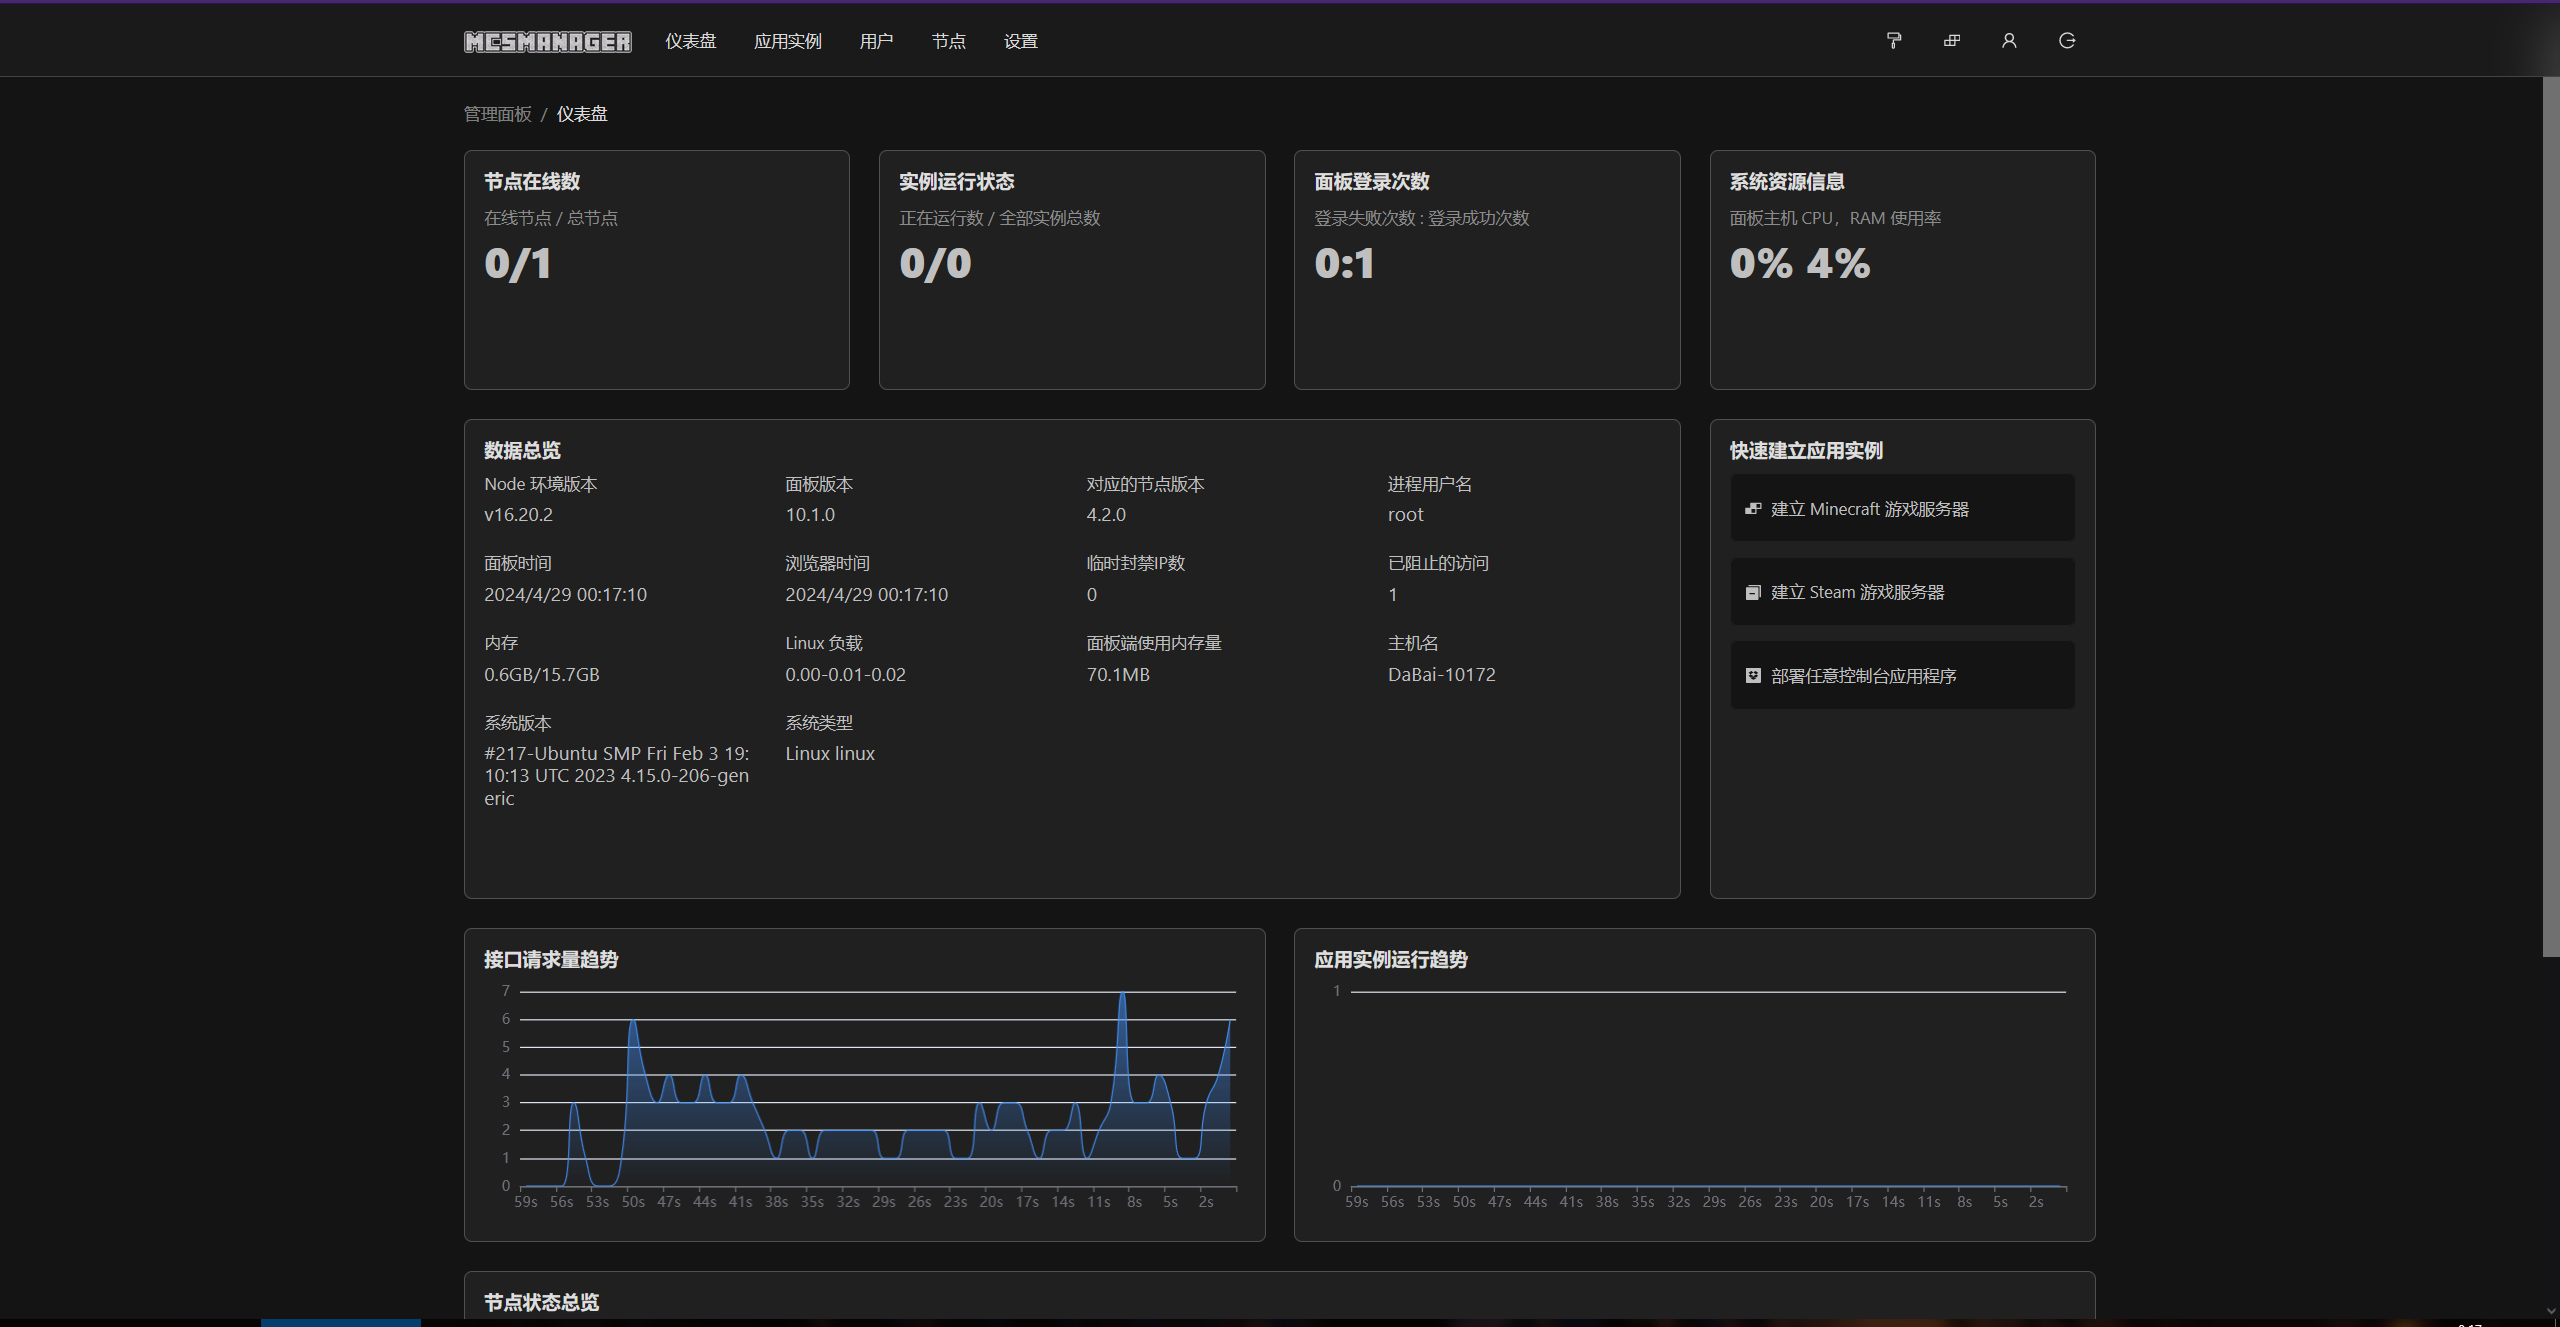This screenshot has width=2560, height=1327.
Task: Open the paint roller theme icon
Action: coord(1893,41)
